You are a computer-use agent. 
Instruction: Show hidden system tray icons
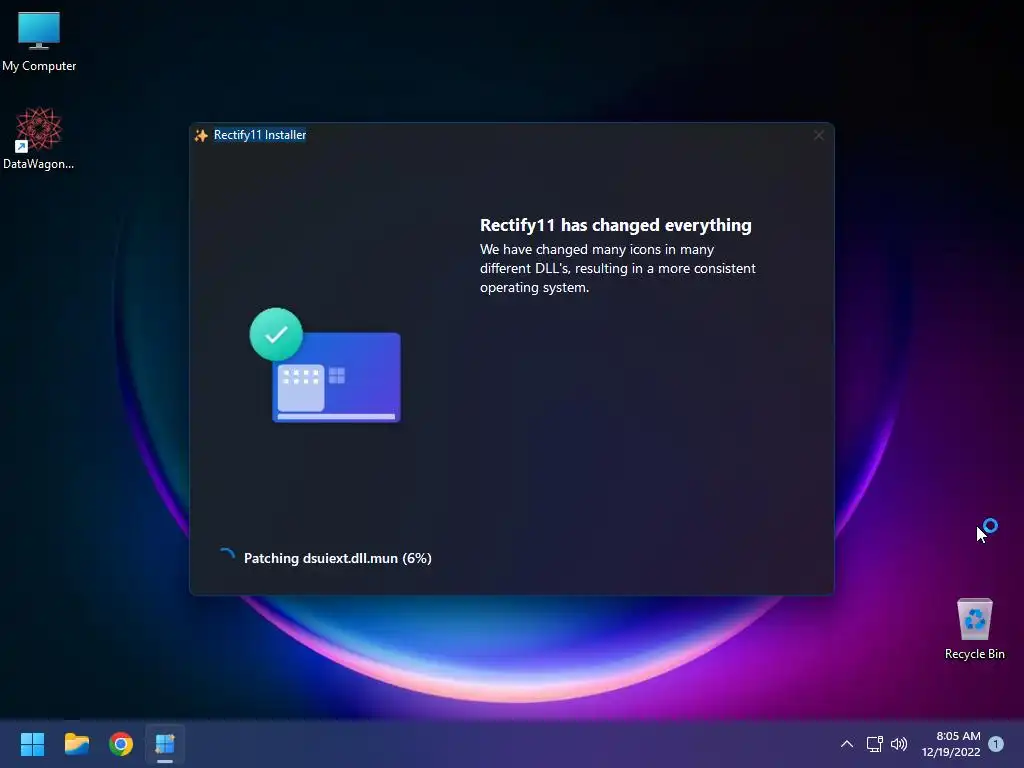[x=846, y=744]
